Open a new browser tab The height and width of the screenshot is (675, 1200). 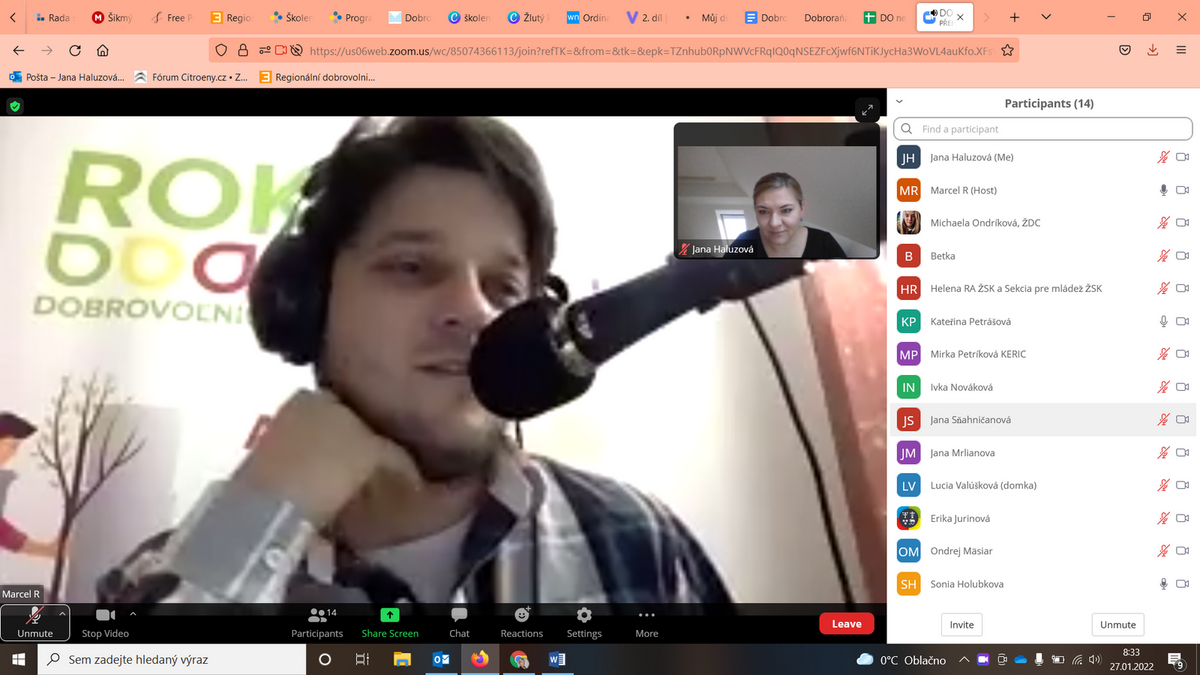point(1014,18)
